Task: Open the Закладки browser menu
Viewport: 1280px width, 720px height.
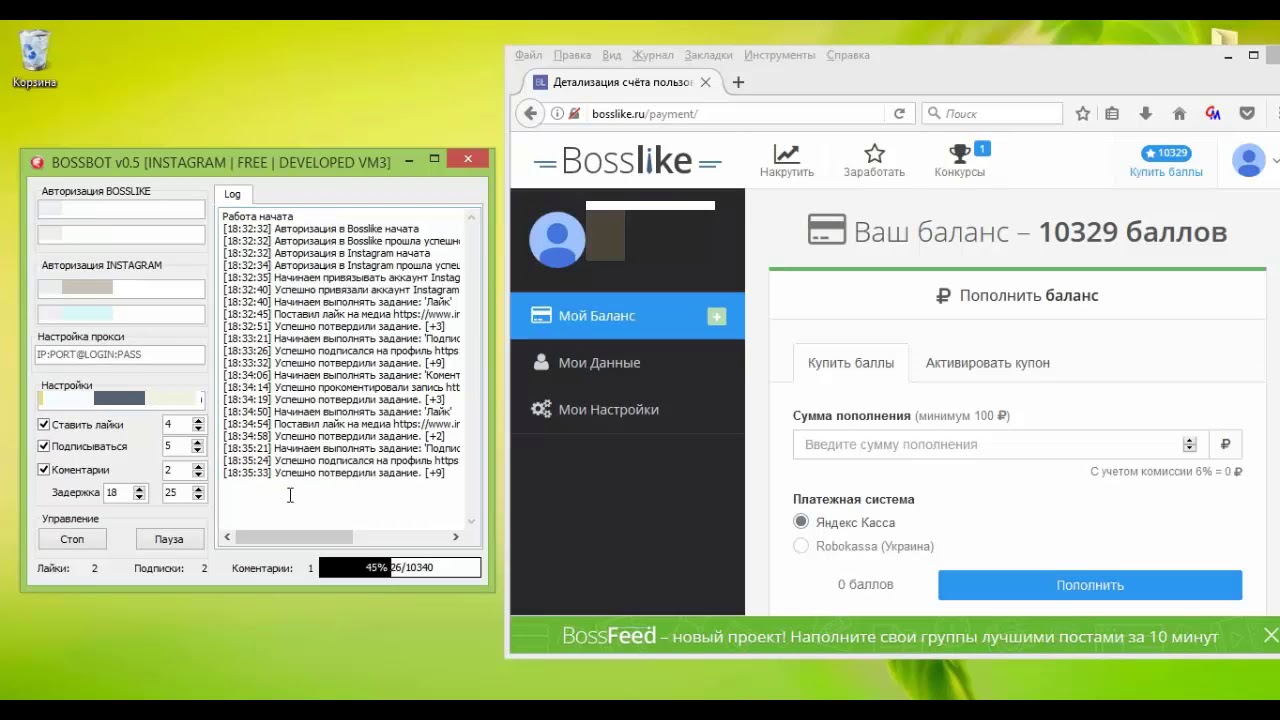Action: click(x=708, y=55)
